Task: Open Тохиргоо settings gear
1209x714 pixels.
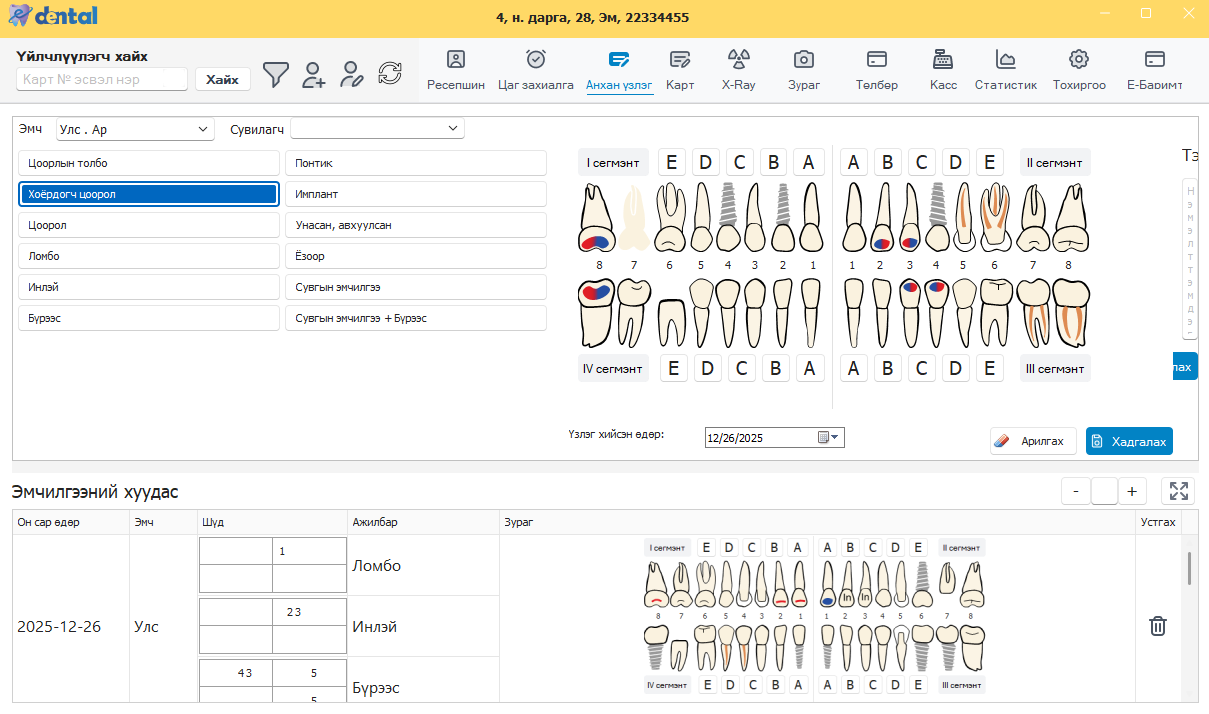Action: (x=1078, y=69)
